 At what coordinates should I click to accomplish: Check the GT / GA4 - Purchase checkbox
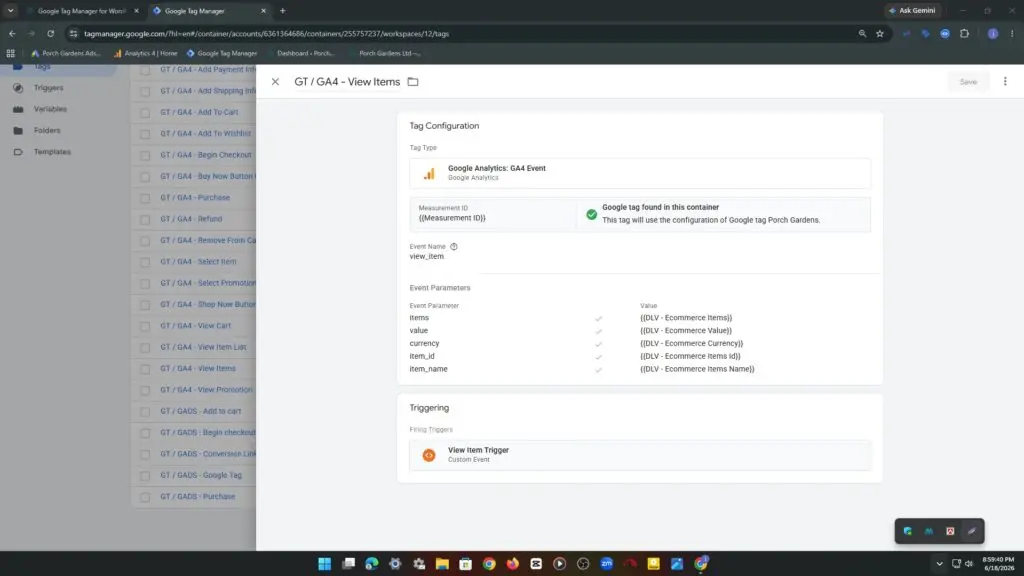[x=145, y=198]
